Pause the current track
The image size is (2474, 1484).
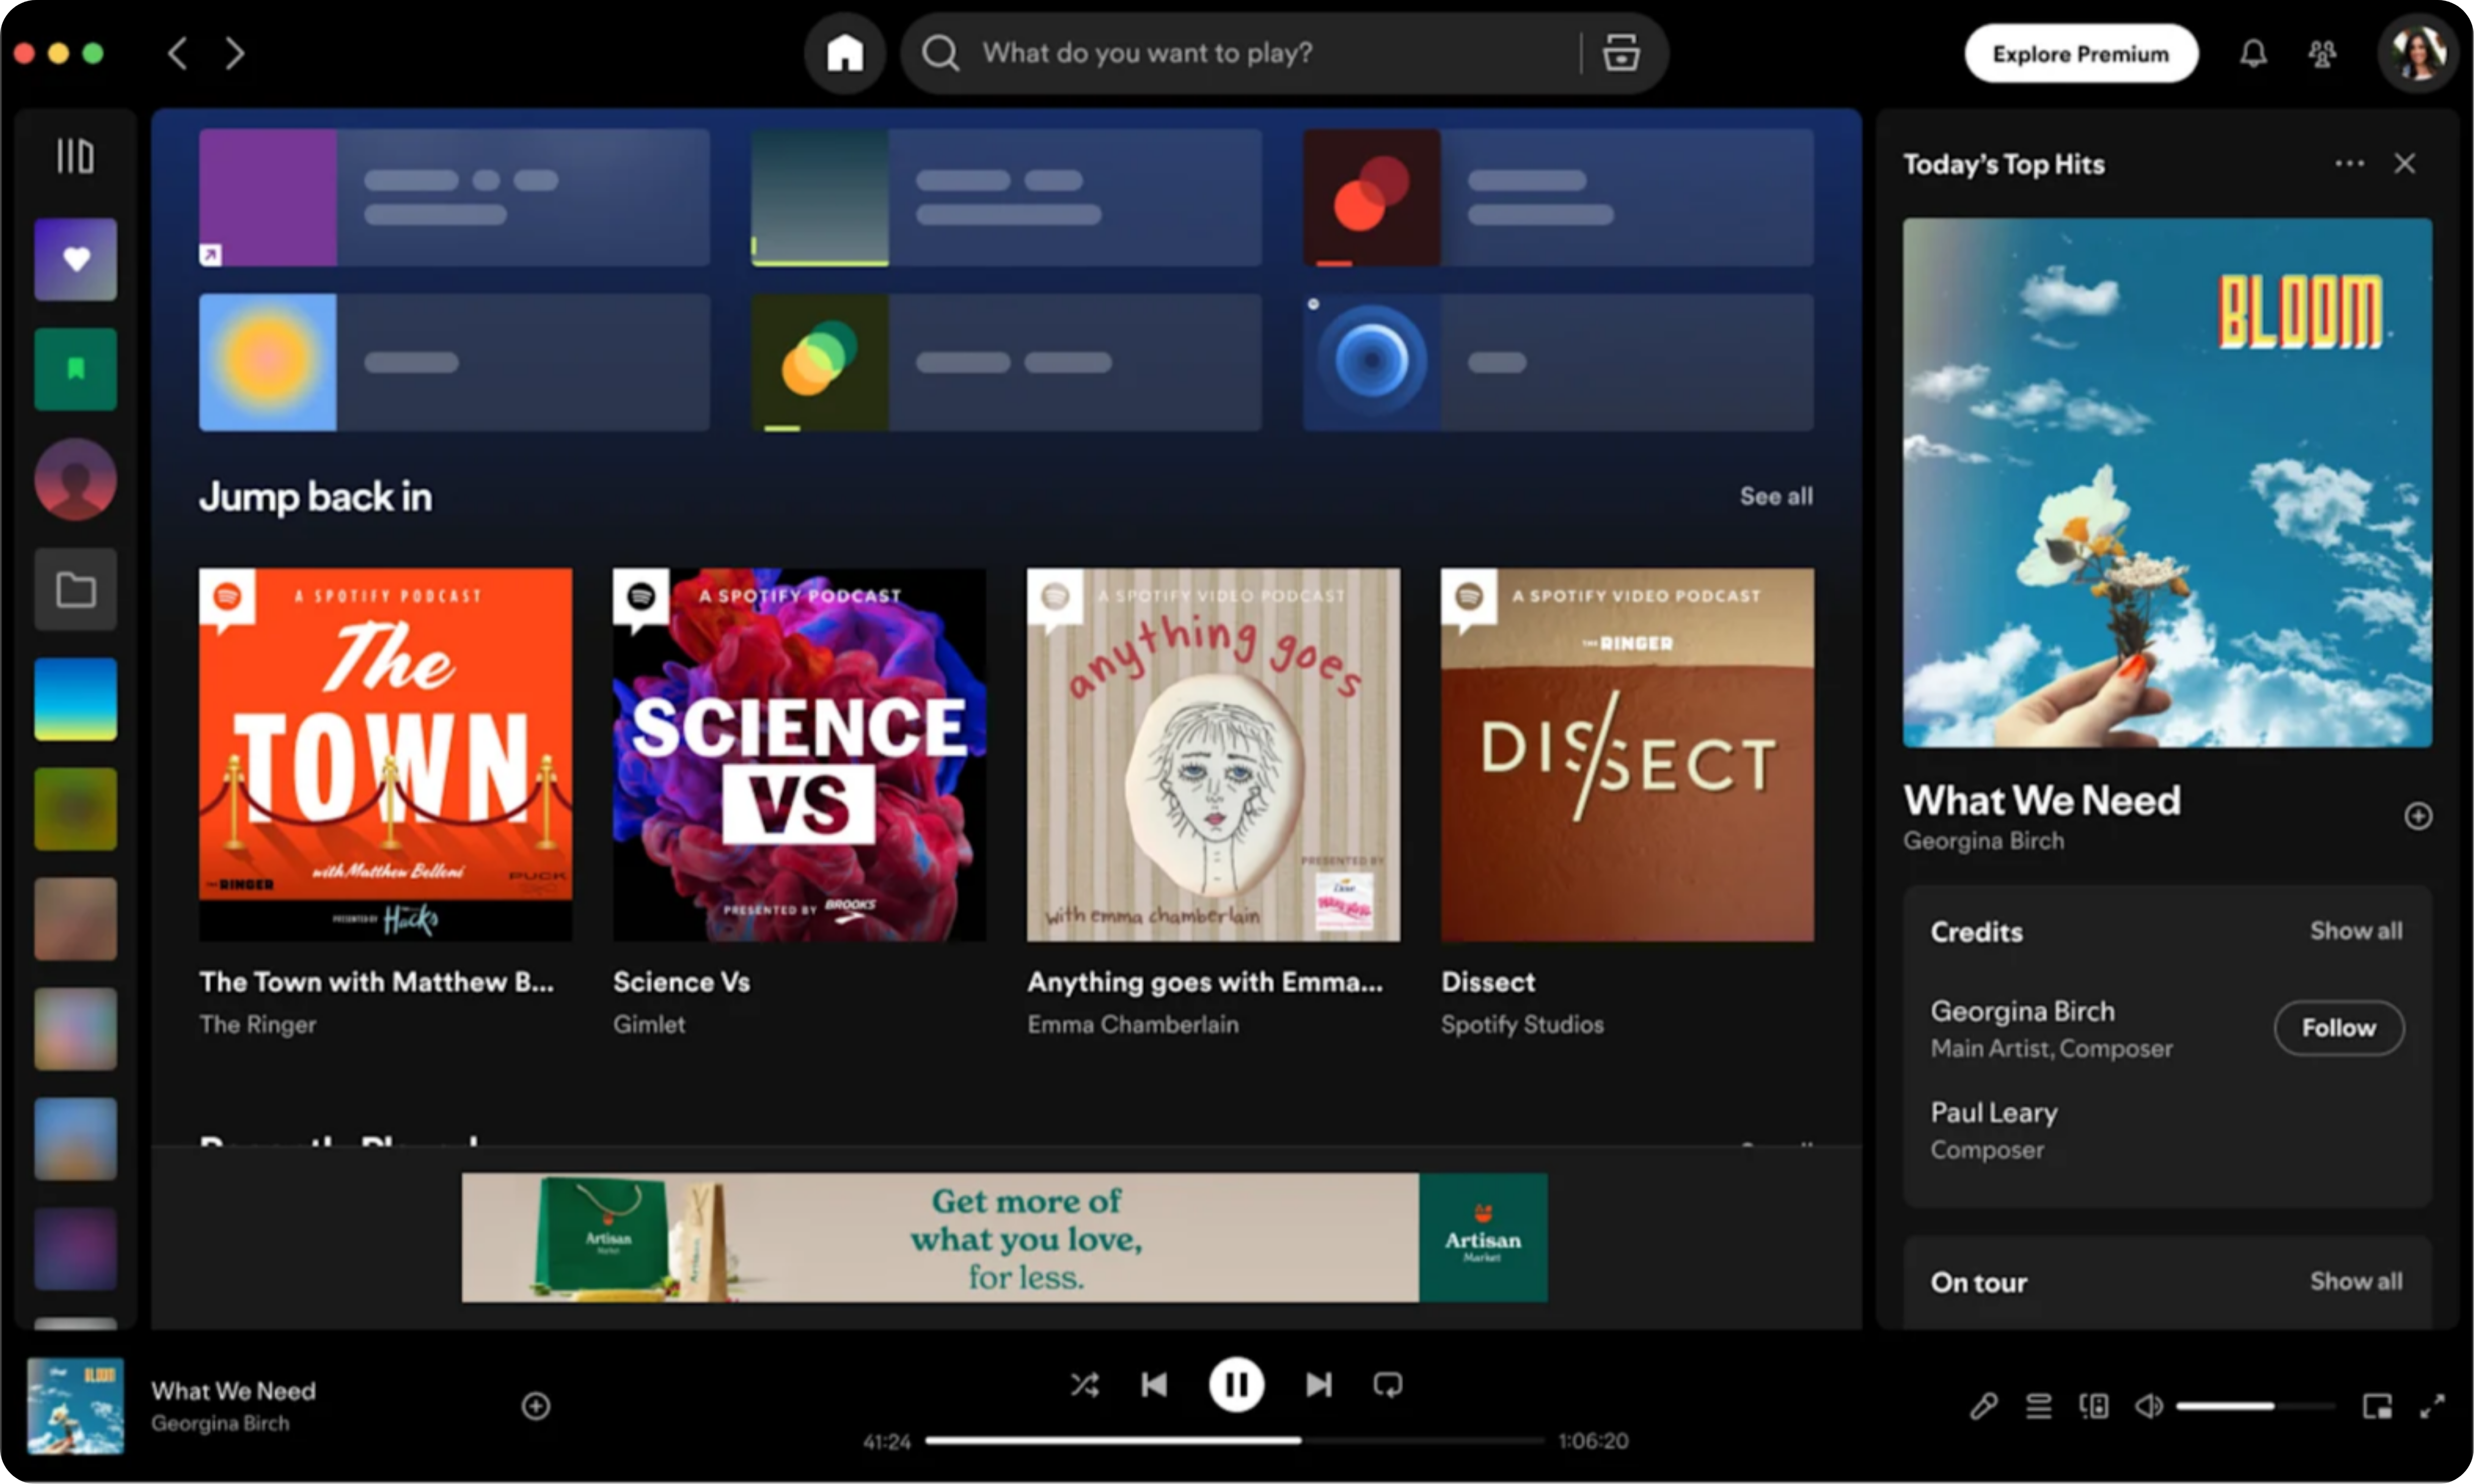click(1236, 1386)
